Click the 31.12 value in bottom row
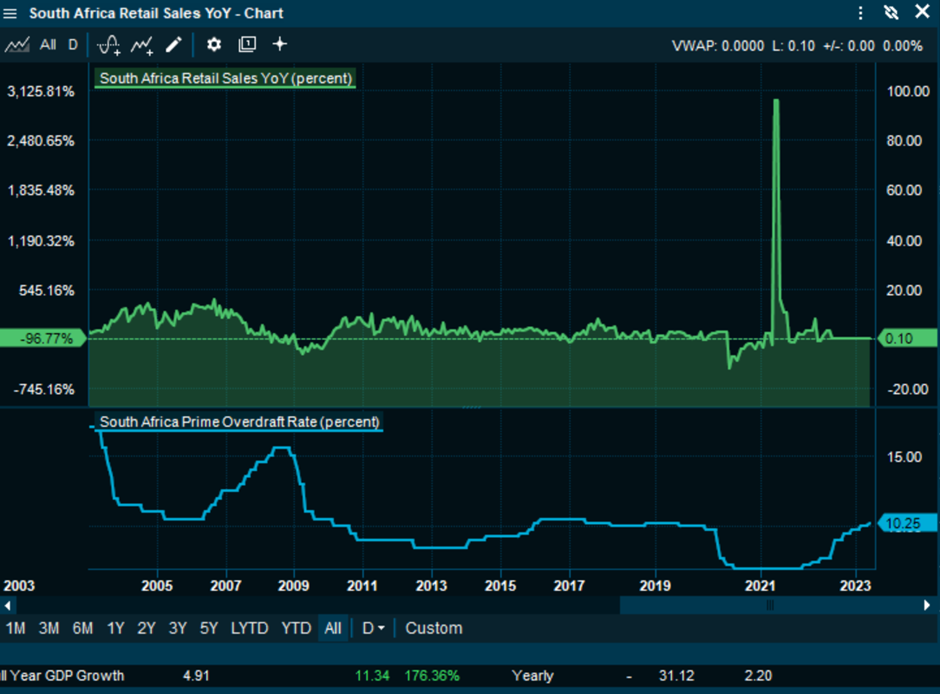Viewport: 940px width, 694px height. coord(676,675)
